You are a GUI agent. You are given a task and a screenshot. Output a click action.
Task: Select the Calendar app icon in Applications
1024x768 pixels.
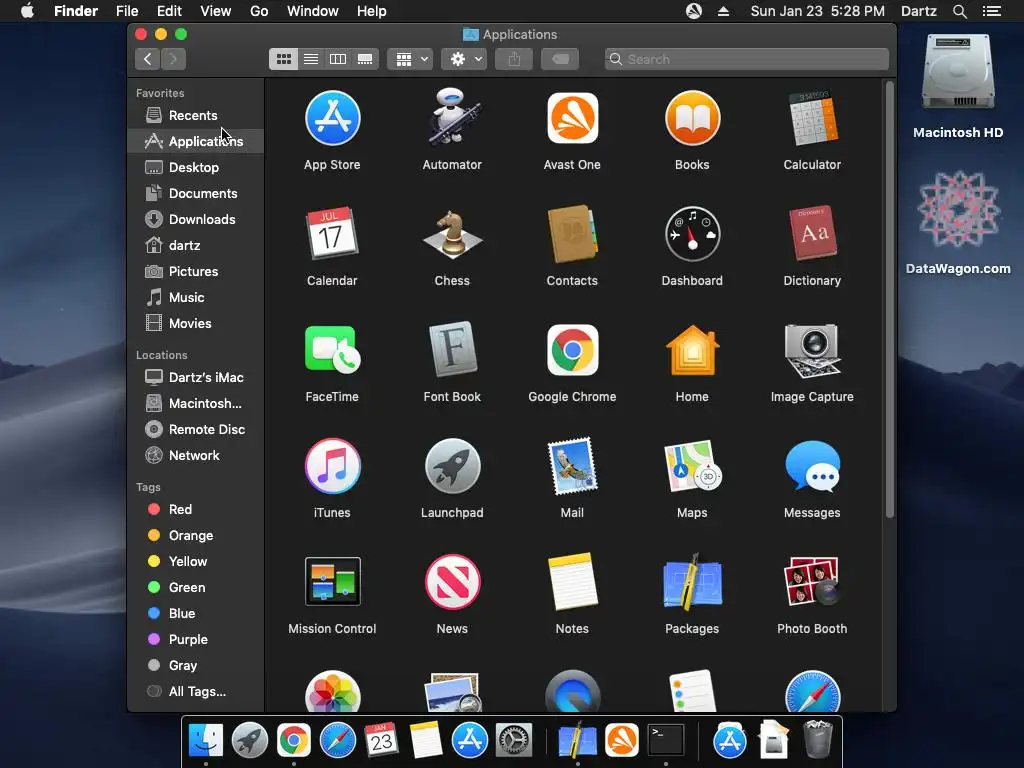pyautogui.click(x=332, y=234)
